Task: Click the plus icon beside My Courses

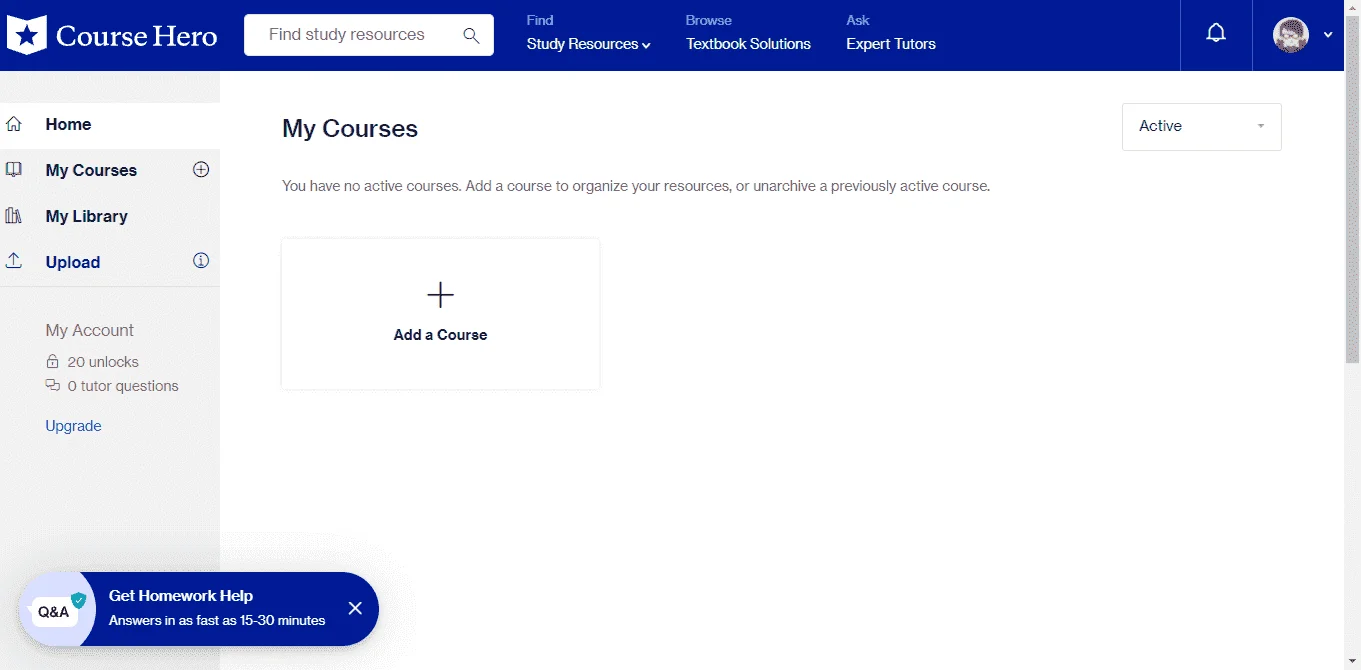Action: click(201, 169)
